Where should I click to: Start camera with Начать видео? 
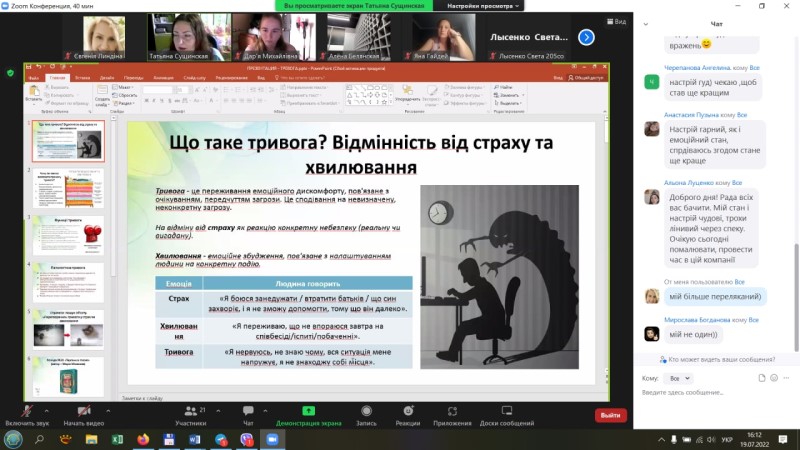(x=84, y=411)
